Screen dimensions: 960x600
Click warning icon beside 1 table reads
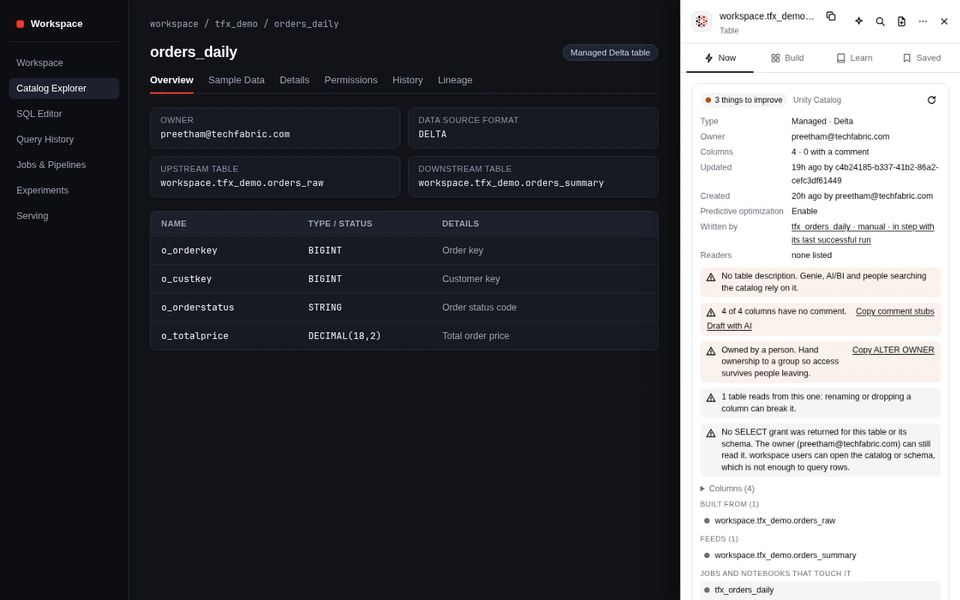711,398
